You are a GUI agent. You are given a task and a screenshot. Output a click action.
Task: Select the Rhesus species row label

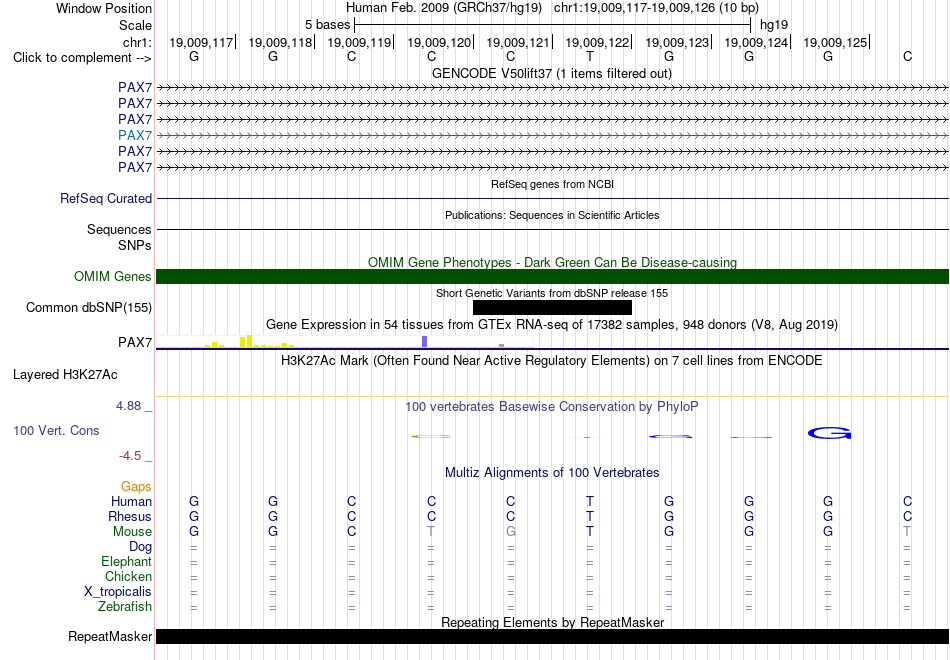(130, 516)
